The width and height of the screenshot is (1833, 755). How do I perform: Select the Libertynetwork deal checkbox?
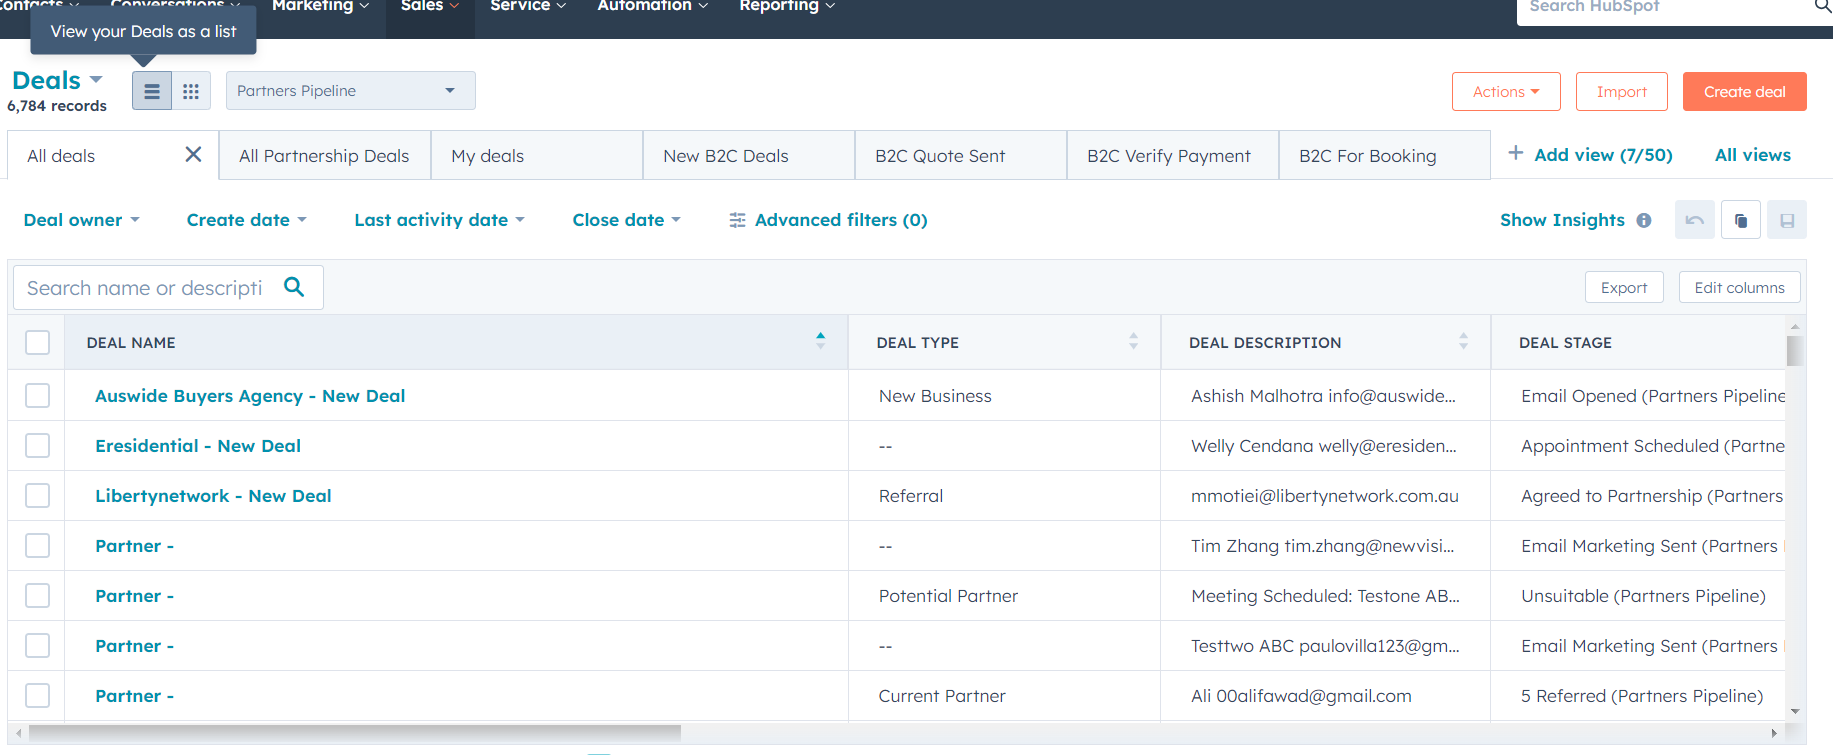(37, 496)
